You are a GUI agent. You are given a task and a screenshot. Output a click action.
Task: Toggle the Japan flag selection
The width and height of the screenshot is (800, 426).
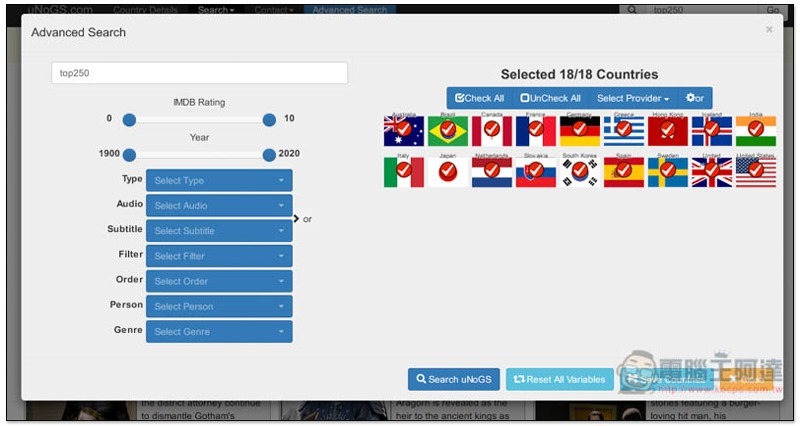[447, 172]
